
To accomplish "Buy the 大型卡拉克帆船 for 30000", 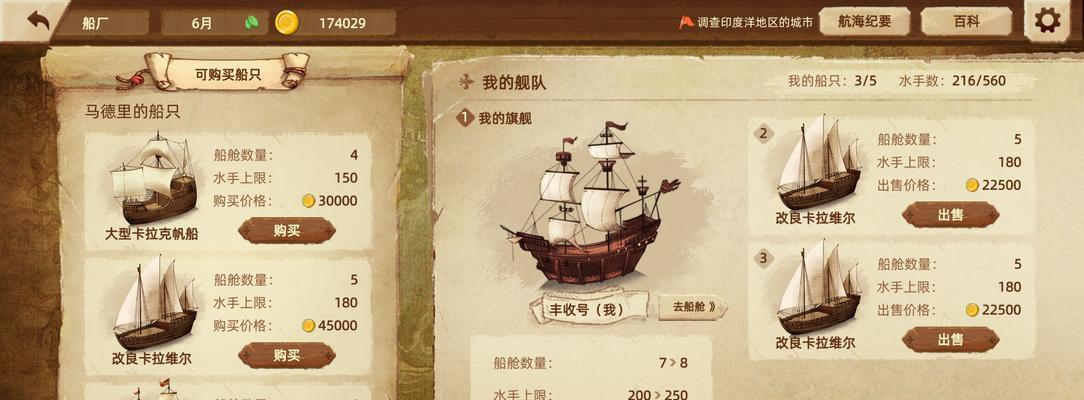I will 287,231.
